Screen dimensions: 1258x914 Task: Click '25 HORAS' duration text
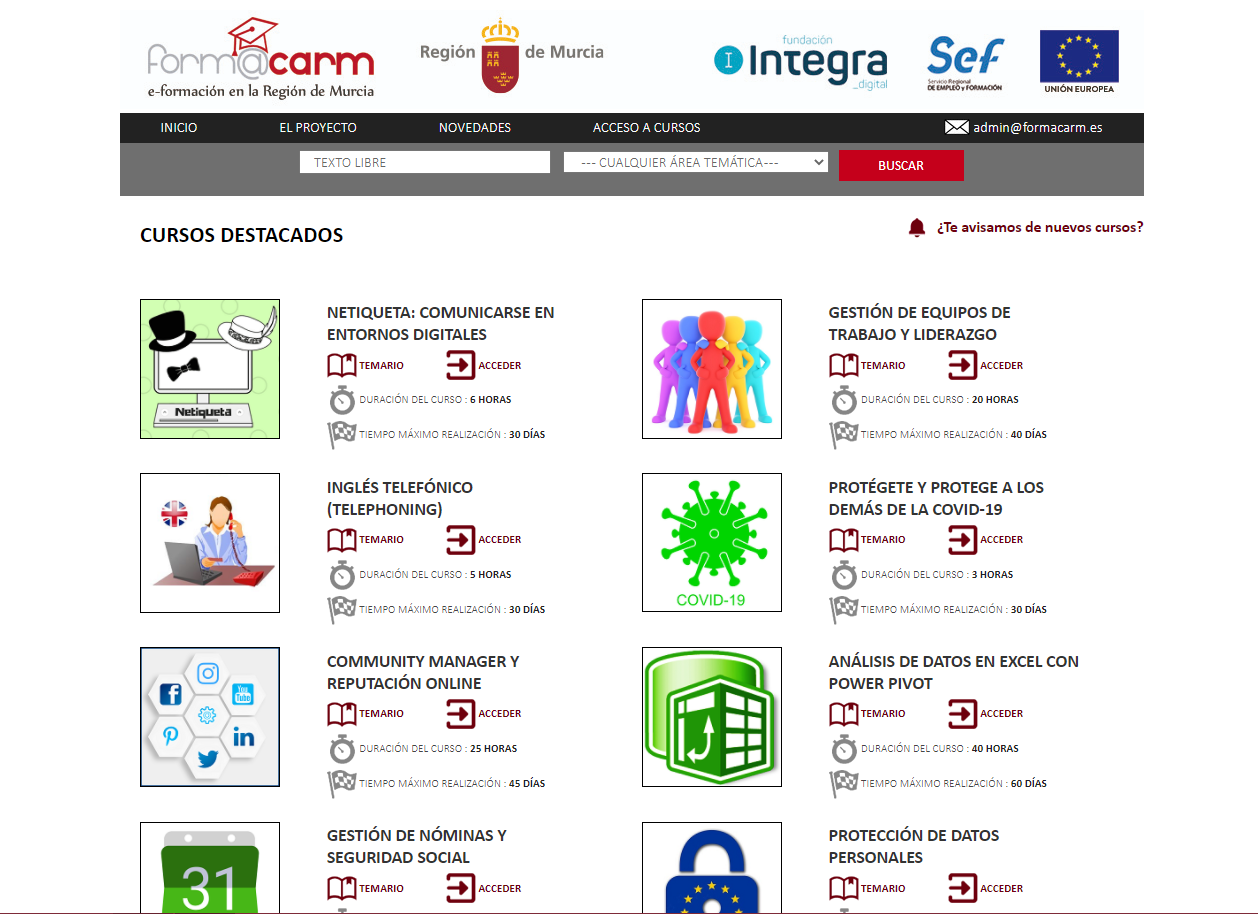click(493, 749)
